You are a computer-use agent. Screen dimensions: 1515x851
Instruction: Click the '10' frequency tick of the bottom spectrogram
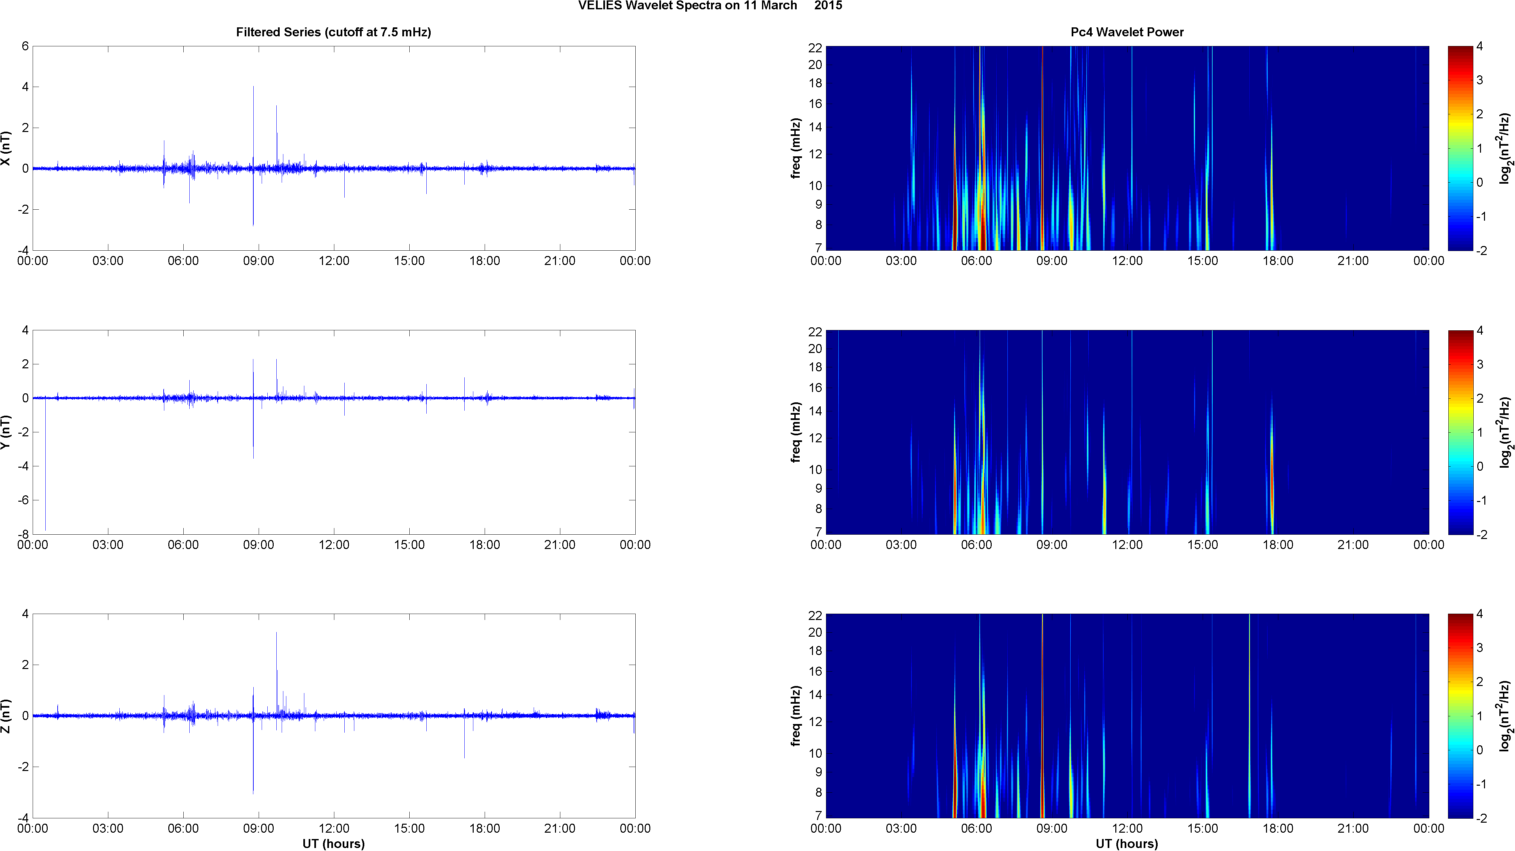click(815, 753)
